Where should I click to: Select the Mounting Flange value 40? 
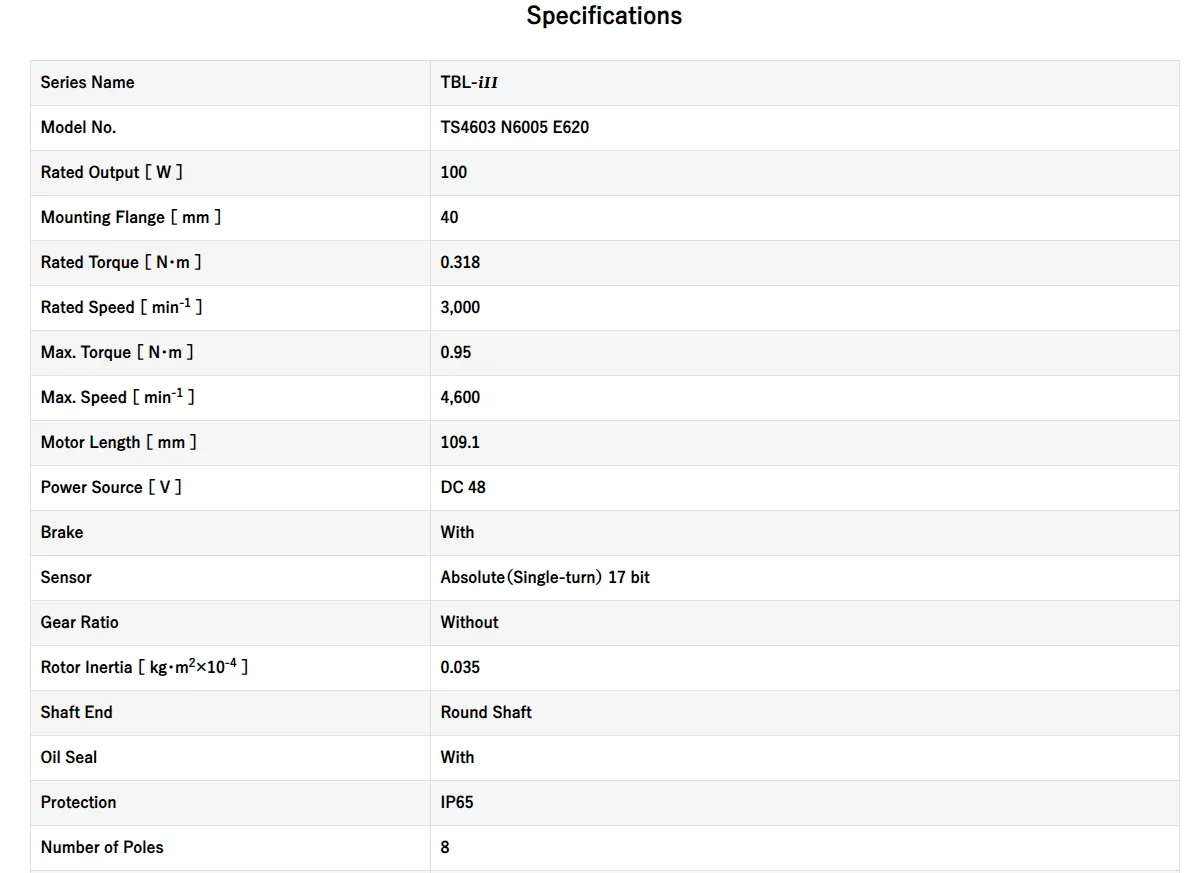point(449,217)
